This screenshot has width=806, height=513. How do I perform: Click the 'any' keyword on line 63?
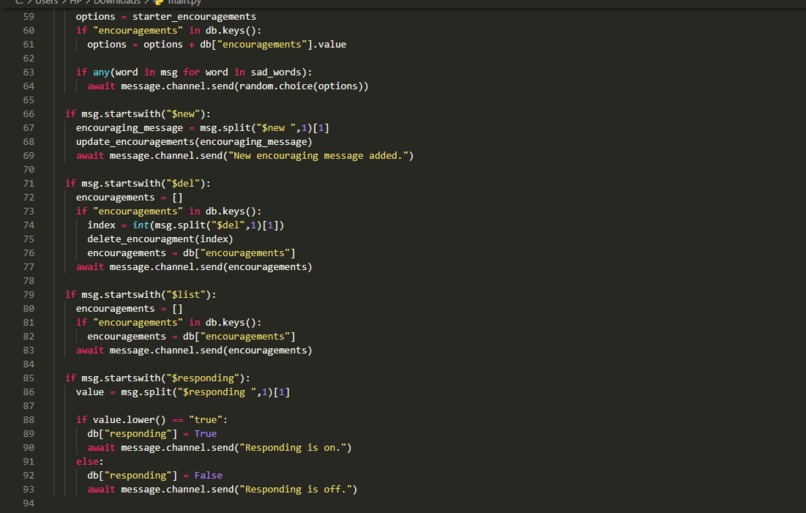[101, 72]
